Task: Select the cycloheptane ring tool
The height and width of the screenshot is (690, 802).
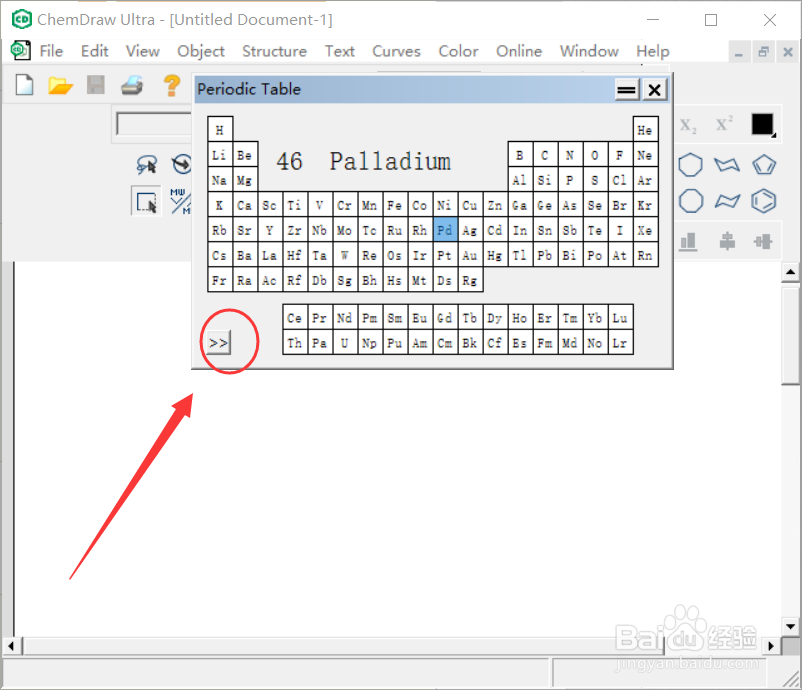Action: coord(690,165)
